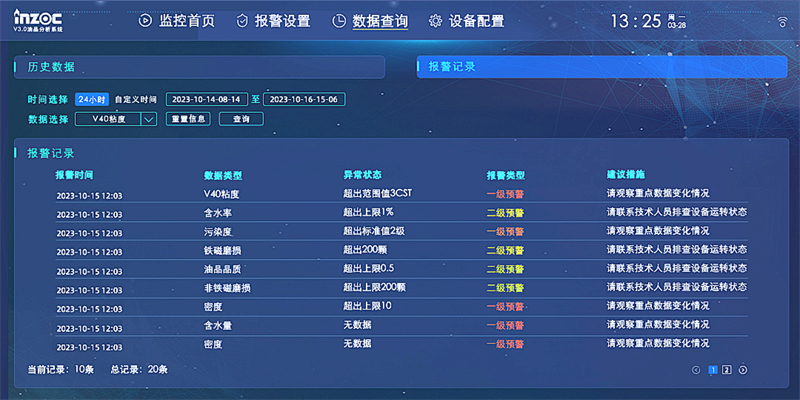
Task: Click the clock icon beside 数据查询
Action: [x=340, y=21]
